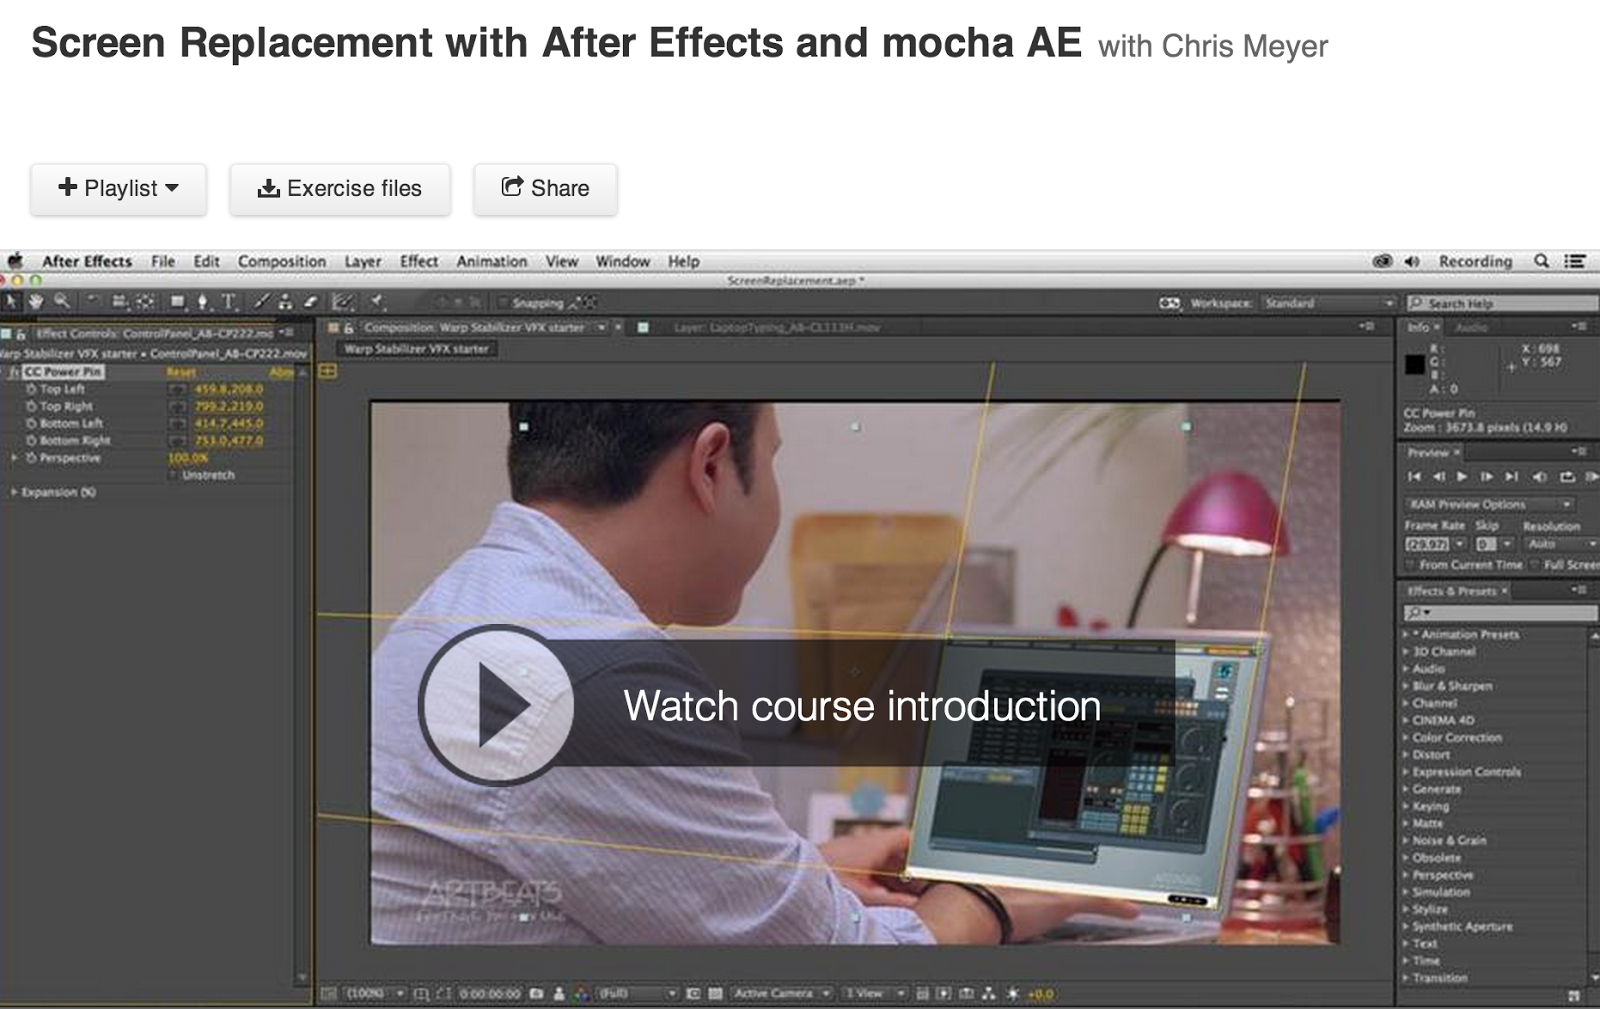
Task: Select the Hand tool
Action: 36,301
